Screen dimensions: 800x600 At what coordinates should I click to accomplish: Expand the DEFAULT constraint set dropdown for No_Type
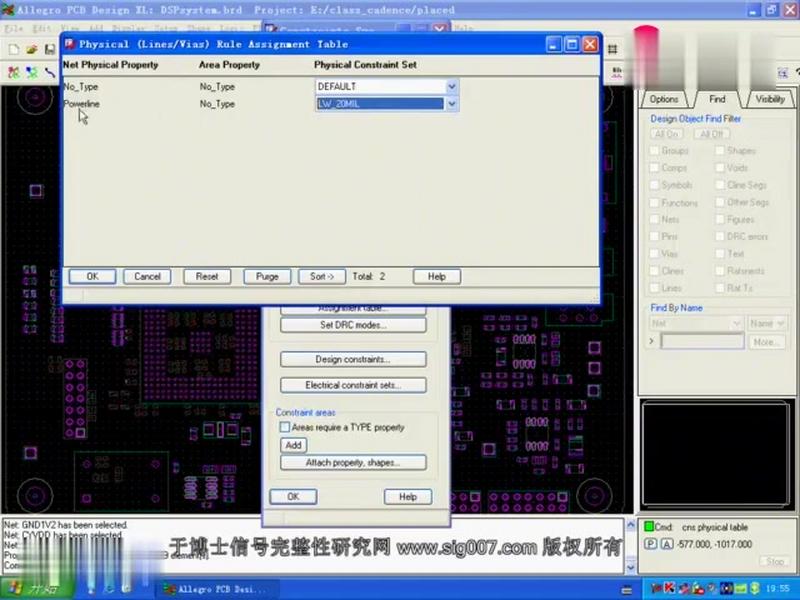(x=451, y=86)
